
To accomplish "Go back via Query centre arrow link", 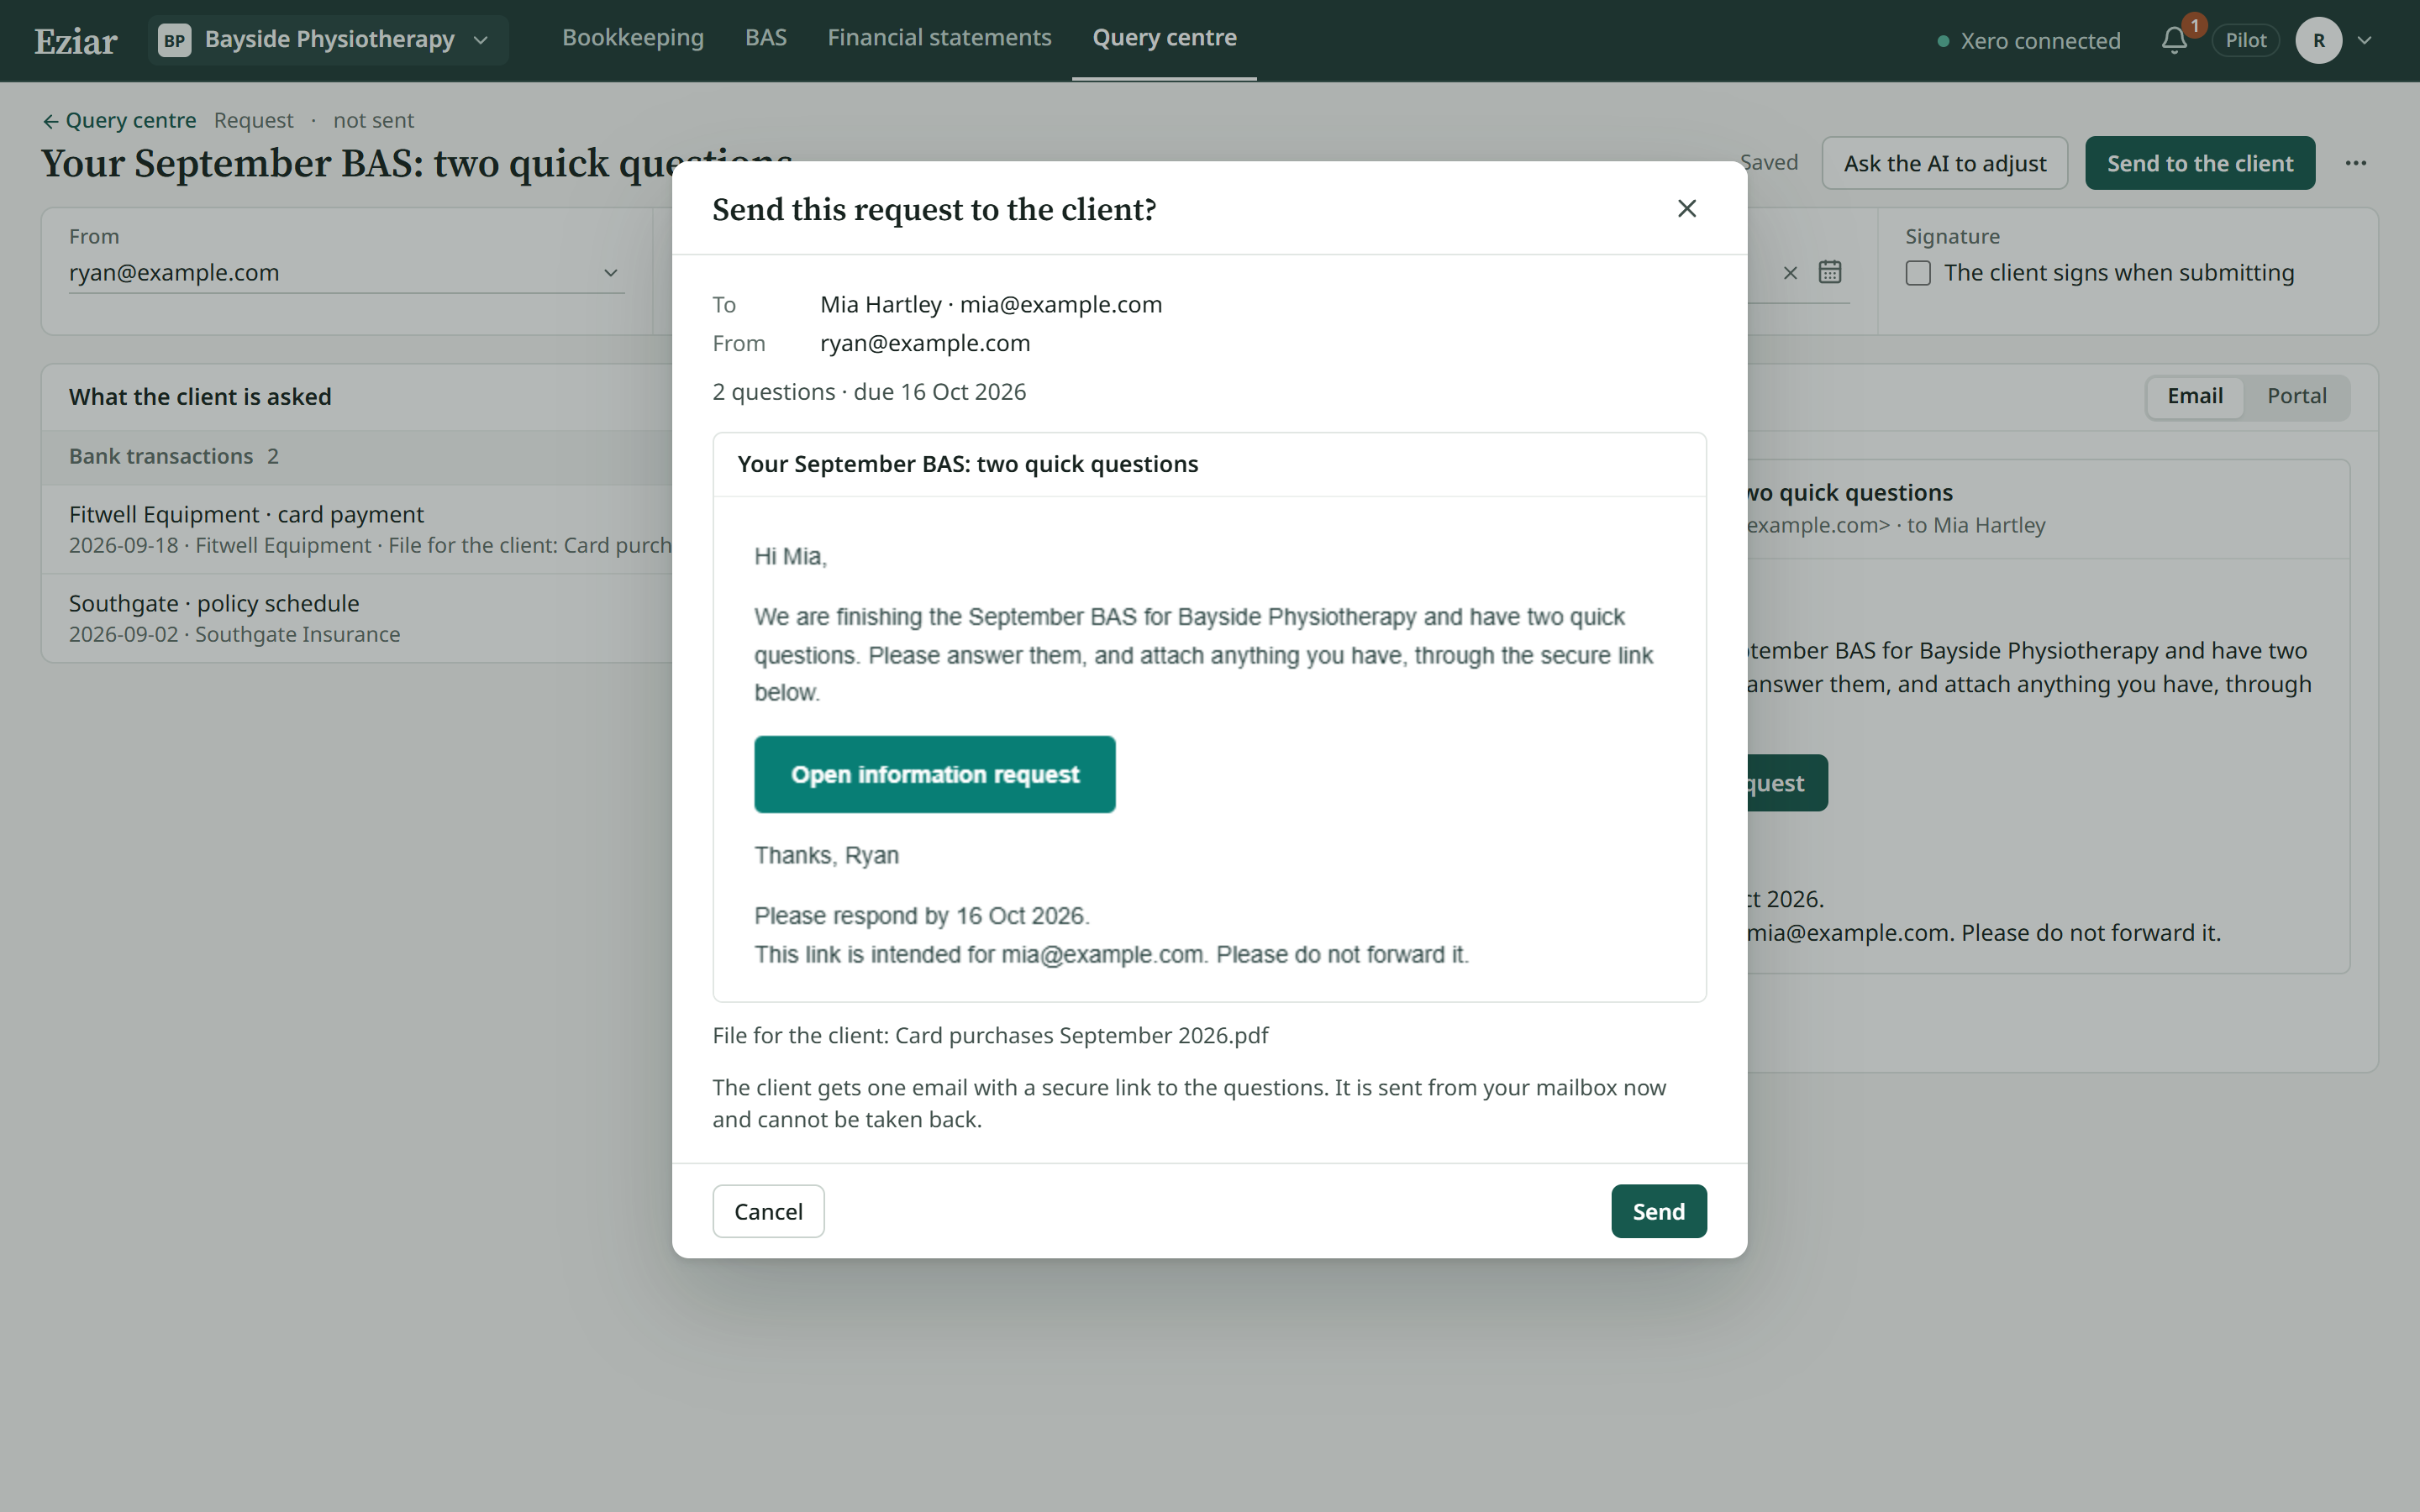I will coord(119,120).
